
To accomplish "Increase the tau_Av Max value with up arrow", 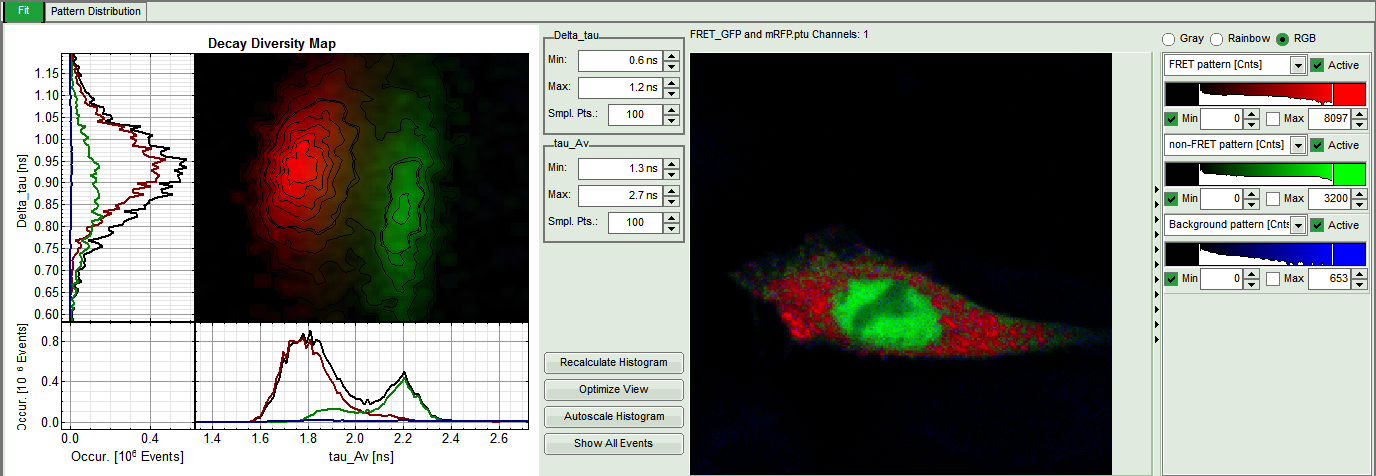I will click(x=671, y=191).
